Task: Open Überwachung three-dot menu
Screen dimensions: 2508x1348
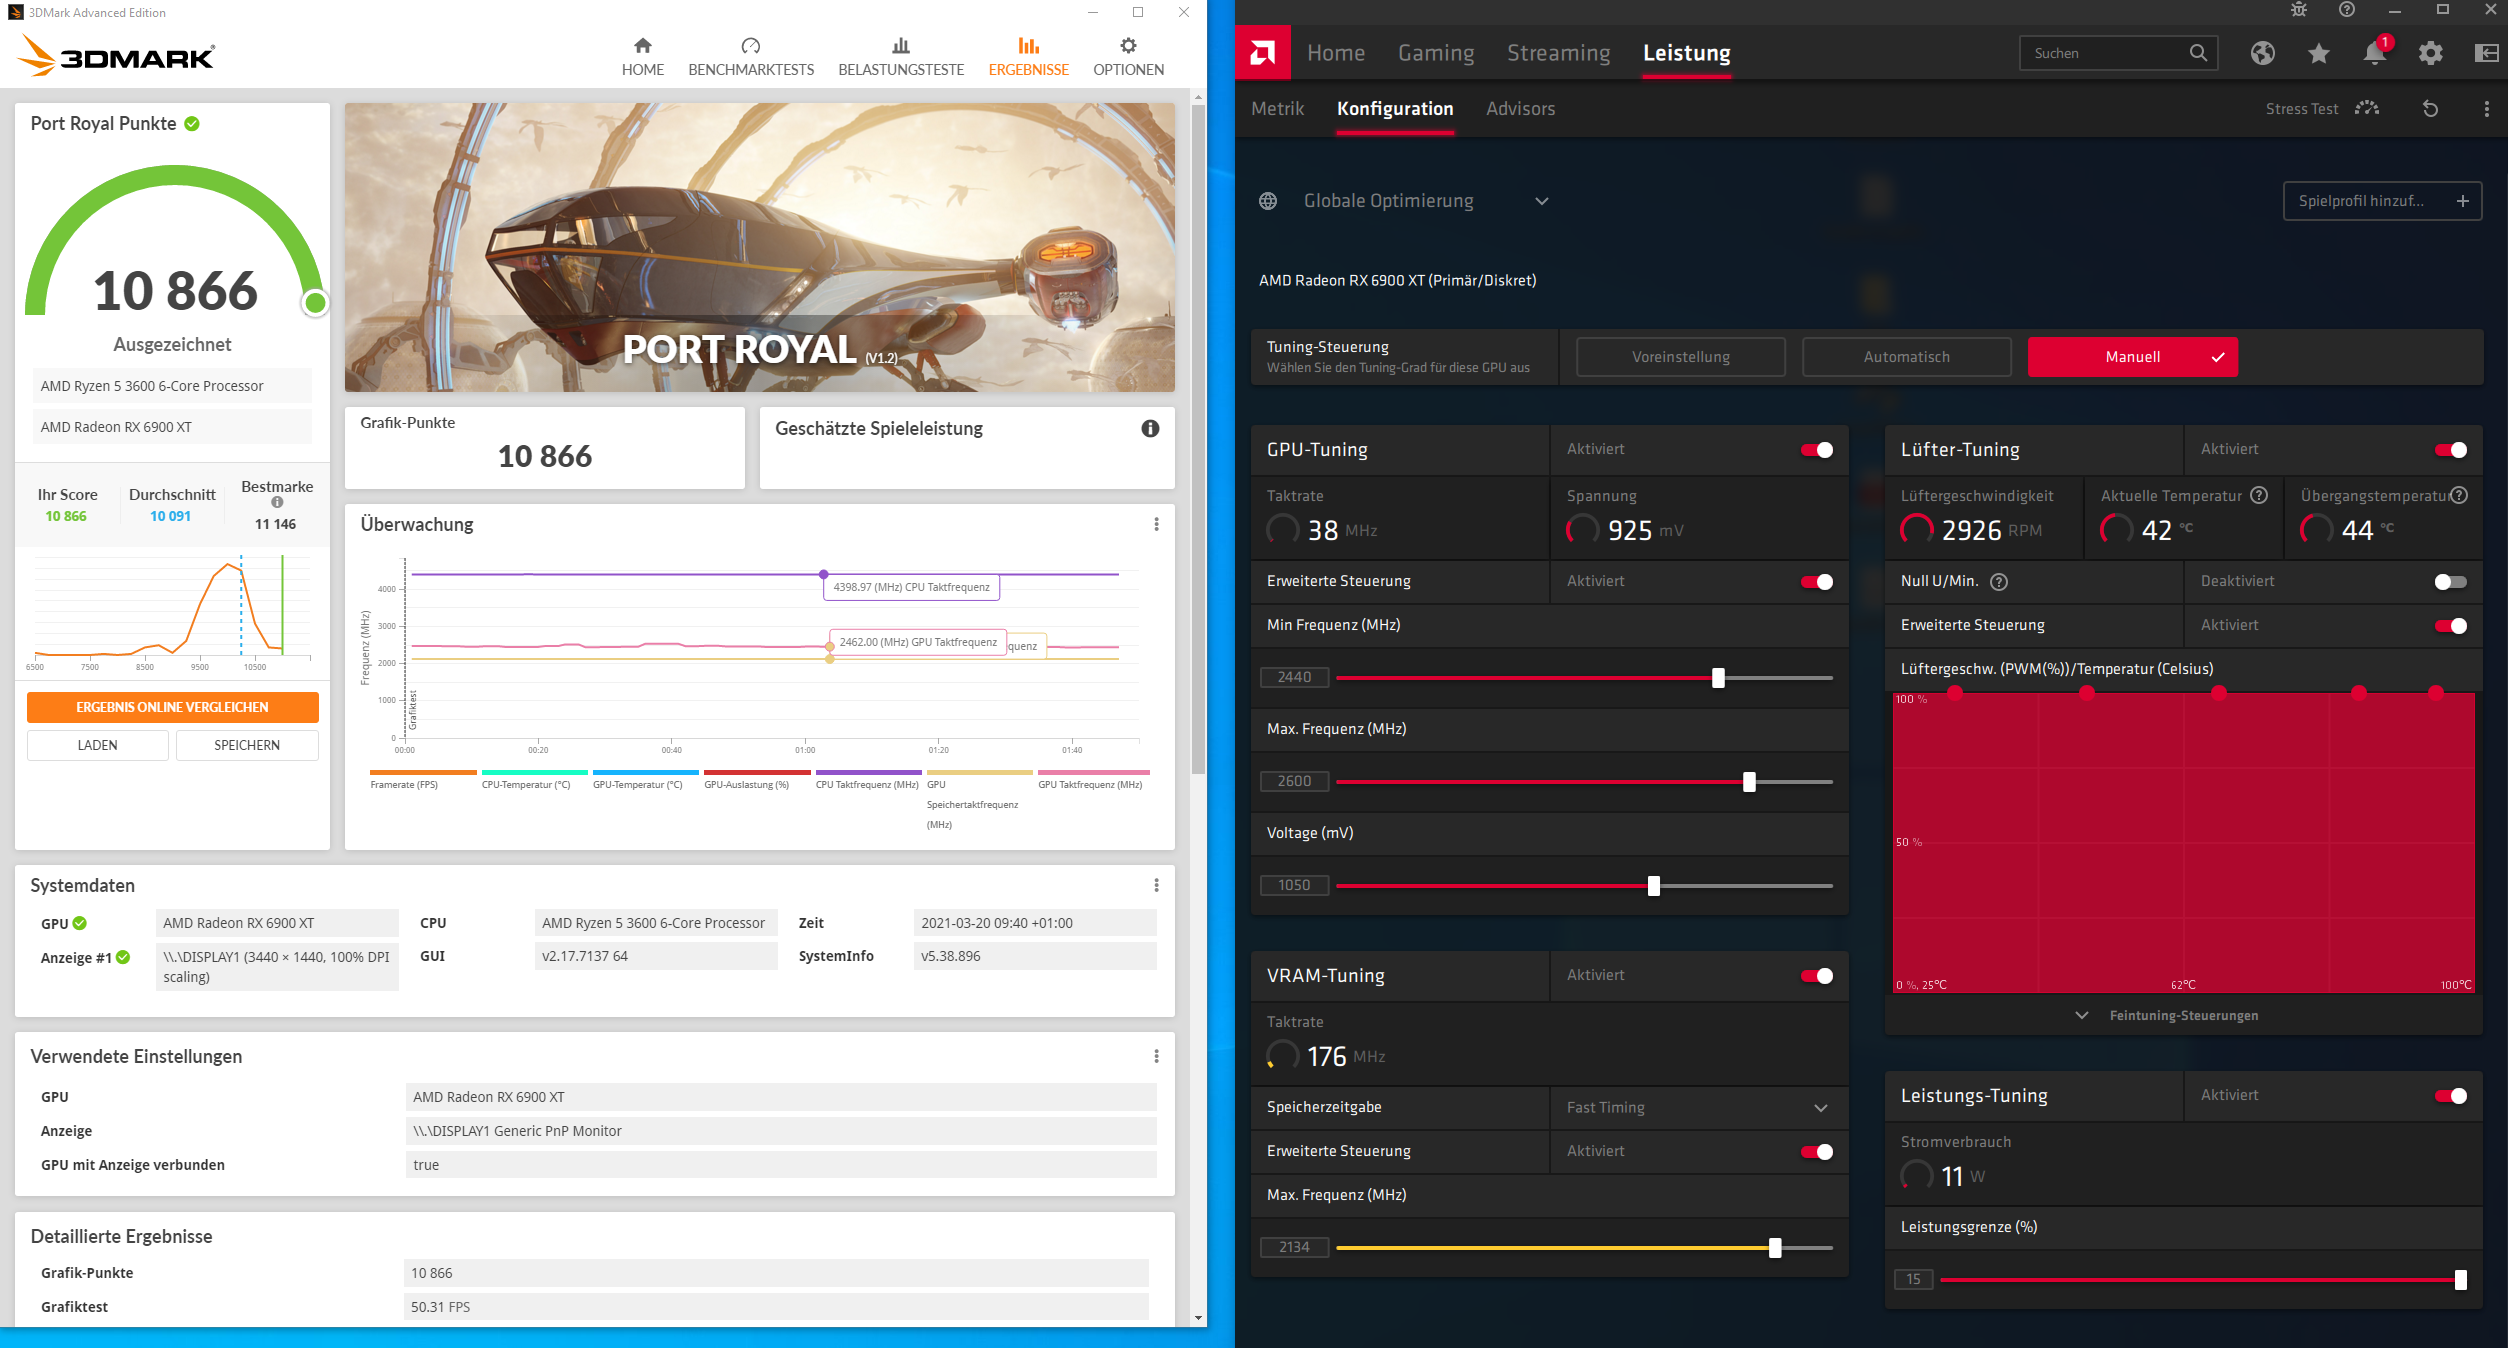Action: 1156,524
